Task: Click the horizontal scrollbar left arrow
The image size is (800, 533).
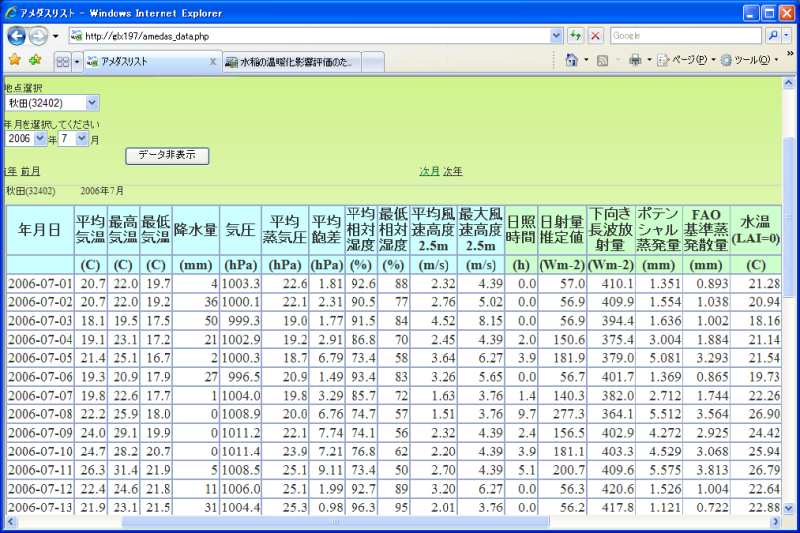Action: [11, 521]
